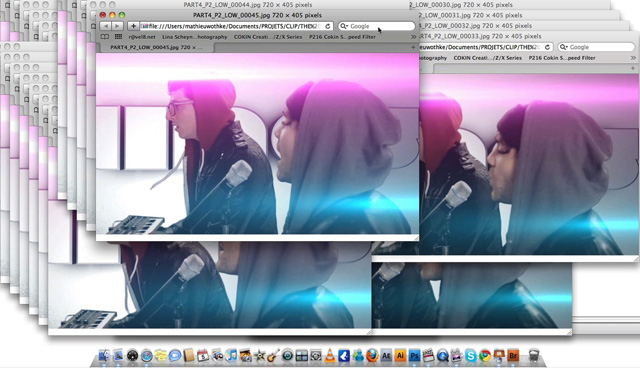Open Finder from the Dock
The image size is (640, 370).
tap(104, 356)
